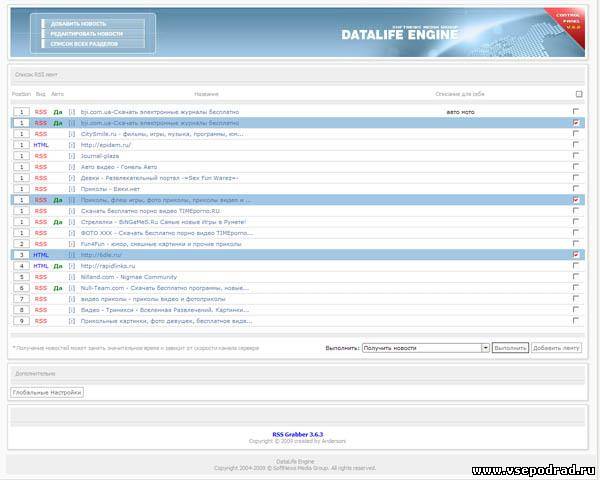This screenshot has width=600, height=480.
Task: Open the 'Приколы - Ёжки.нет' feed link
Action: tap(110, 189)
